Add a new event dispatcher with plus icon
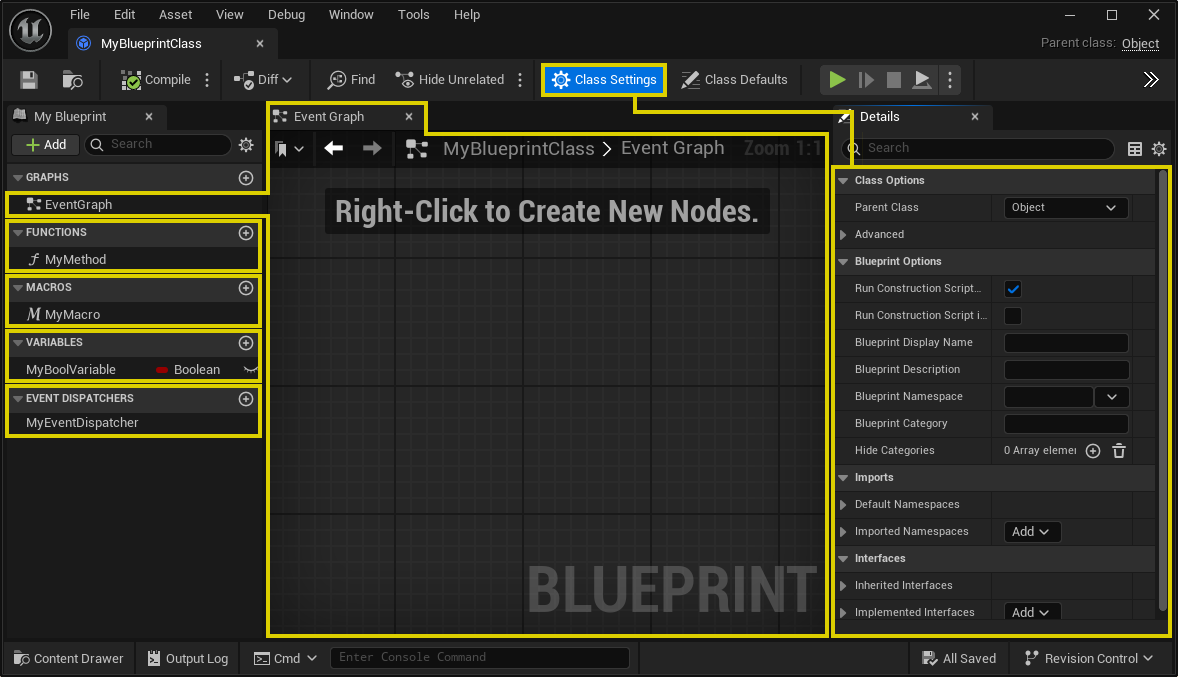Viewport: 1178px width, 677px height. tap(246, 399)
